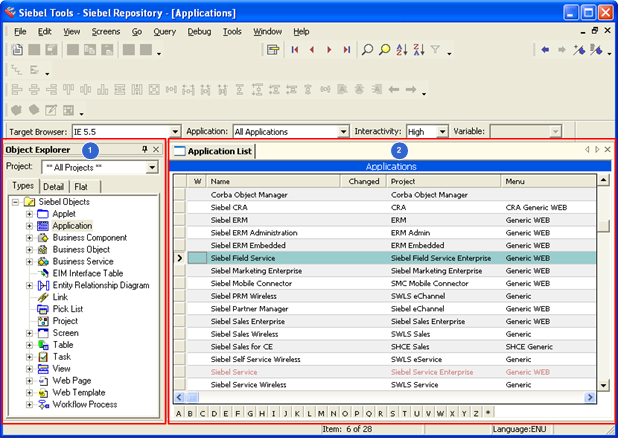Click the magnifier New Query icon
This screenshot has width=618, height=438.
coord(367,49)
